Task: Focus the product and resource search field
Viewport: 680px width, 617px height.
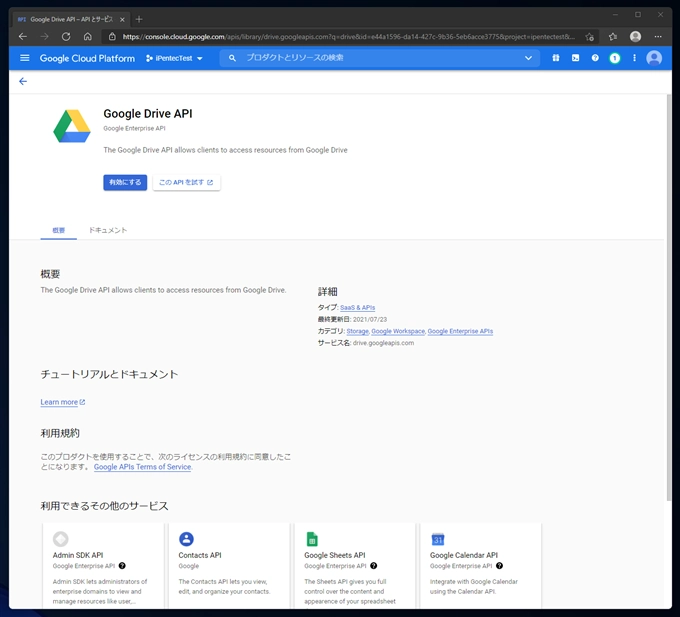Action: point(379,58)
